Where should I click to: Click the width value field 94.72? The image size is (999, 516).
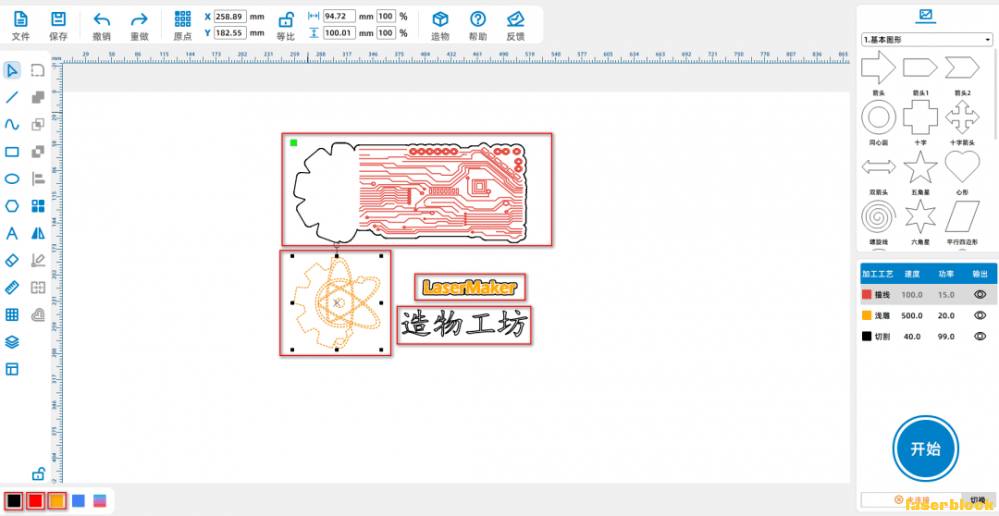coord(339,16)
